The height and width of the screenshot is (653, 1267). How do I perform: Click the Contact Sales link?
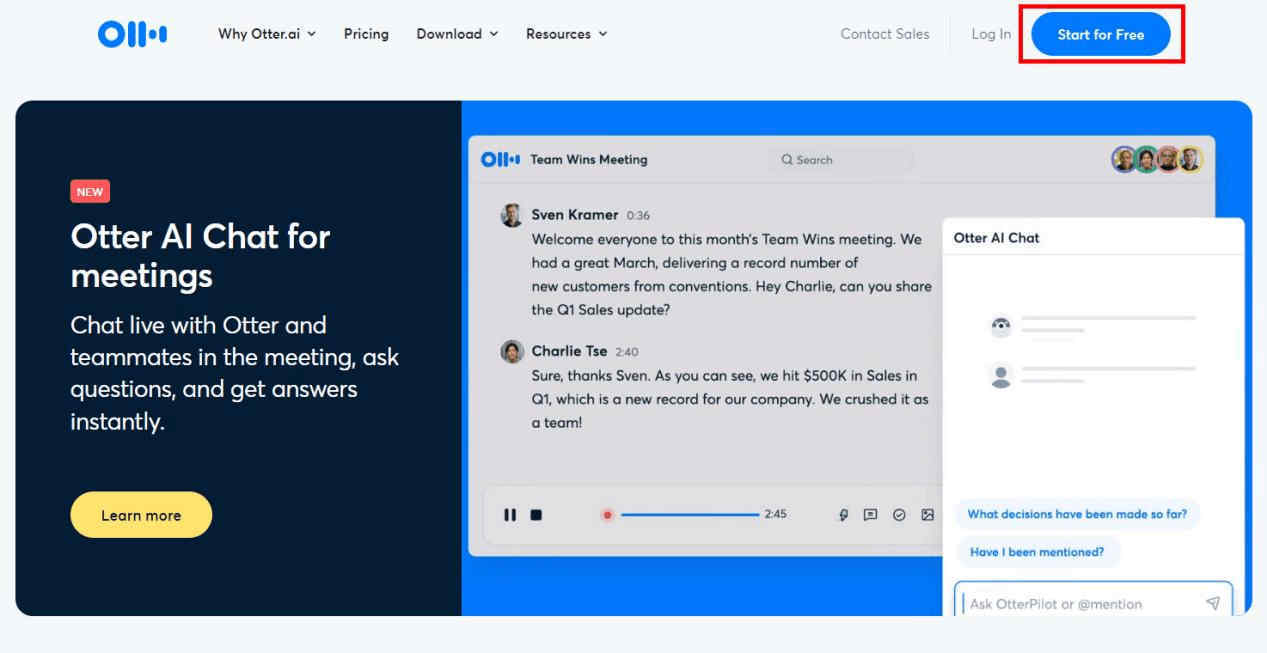click(885, 34)
